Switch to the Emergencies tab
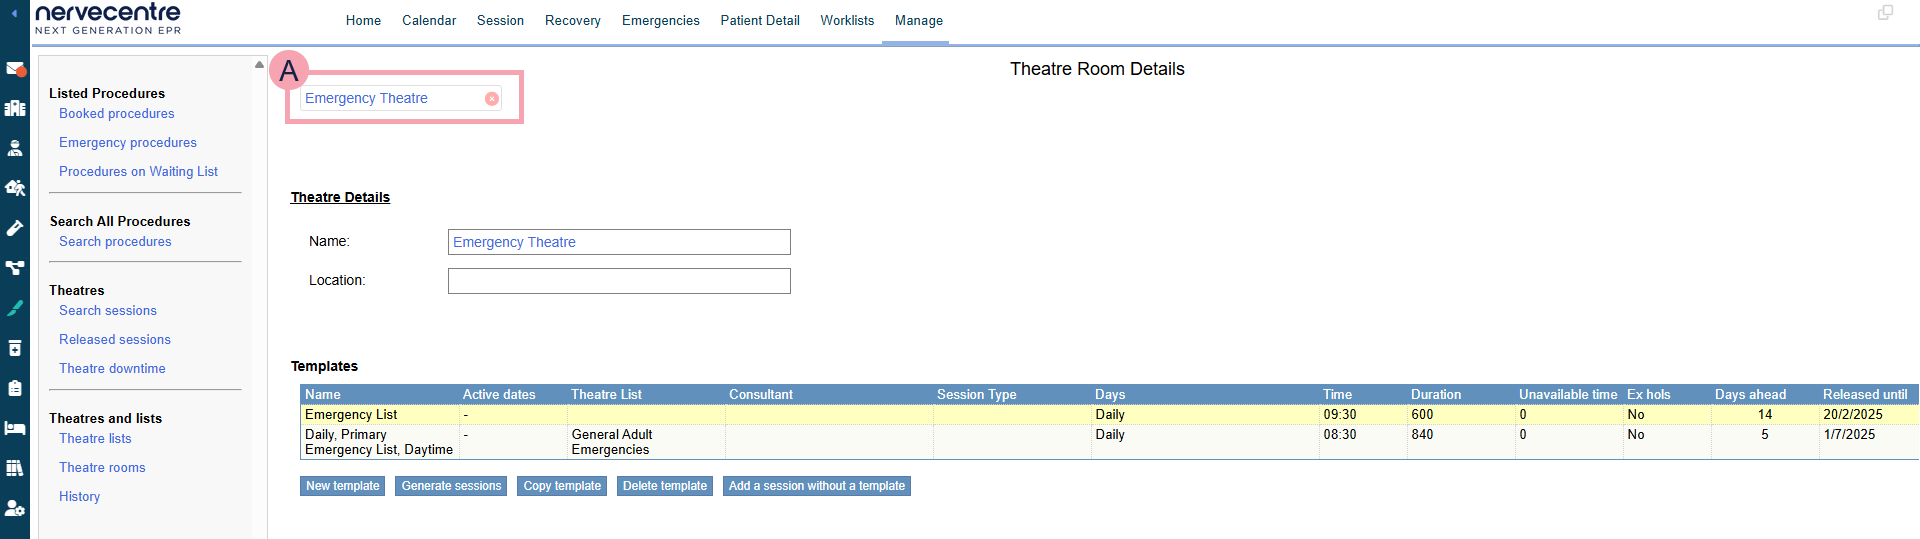 660,21
